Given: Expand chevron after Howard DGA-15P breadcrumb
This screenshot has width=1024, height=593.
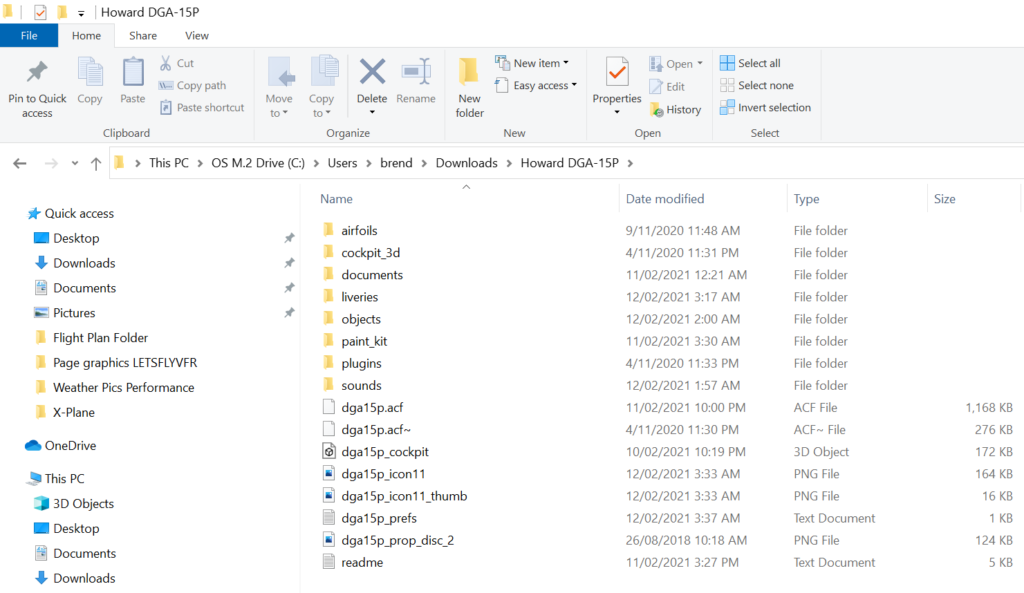Looking at the screenshot, I should (x=630, y=163).
